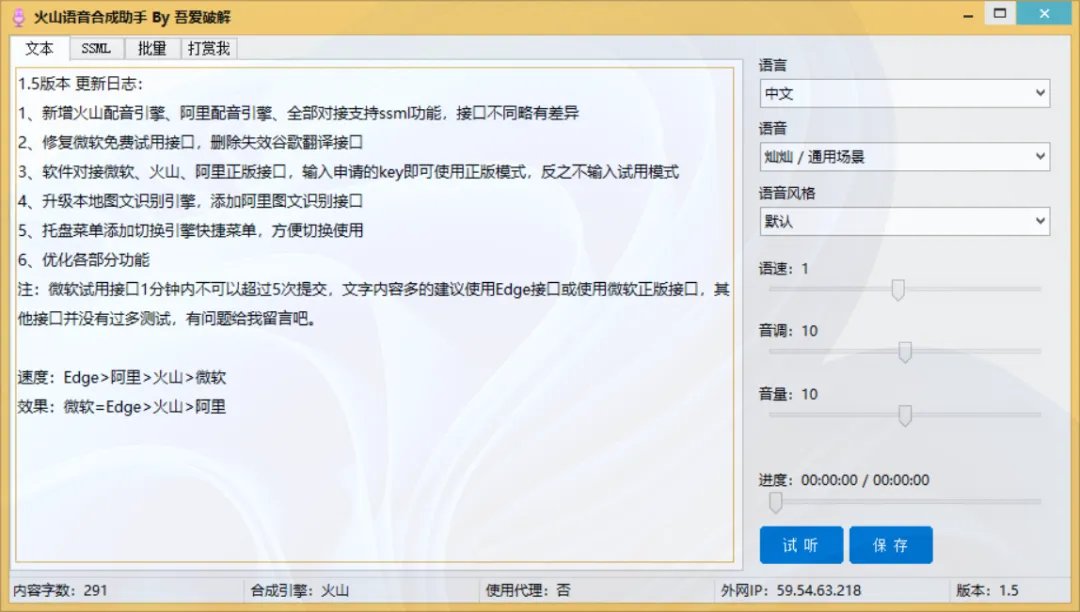1080x612 pixels.
Task: Expand the 语音风格 dropdown showing 默认
Action: coord(904,222)
